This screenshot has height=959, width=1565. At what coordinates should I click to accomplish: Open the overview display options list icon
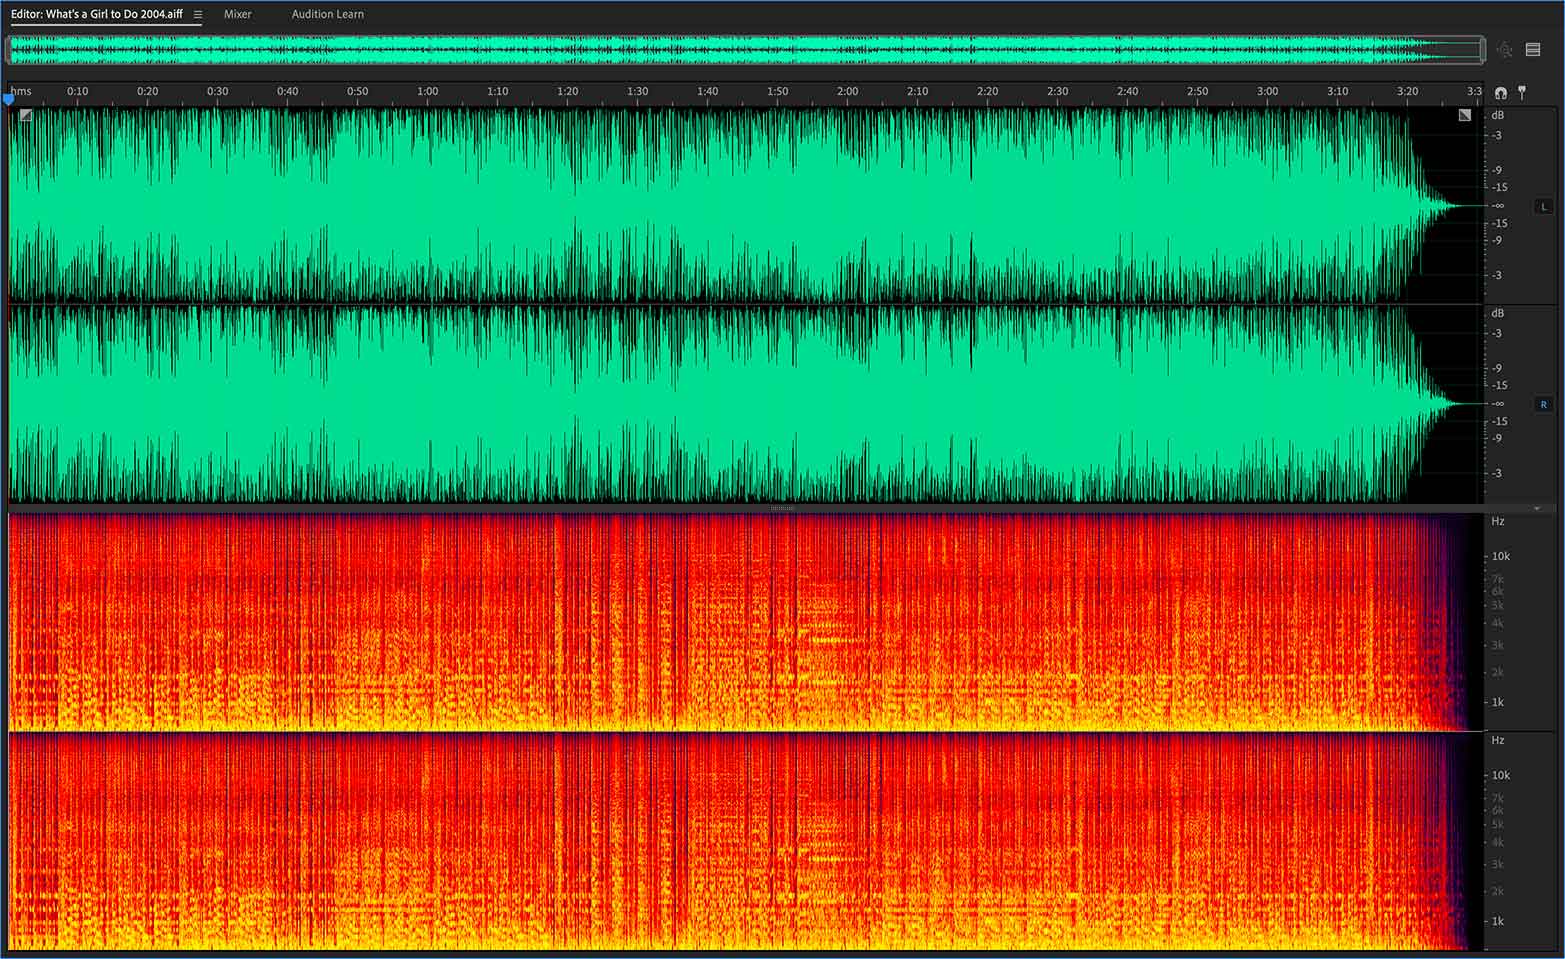pyautogui.click(x=1533, y=50)
